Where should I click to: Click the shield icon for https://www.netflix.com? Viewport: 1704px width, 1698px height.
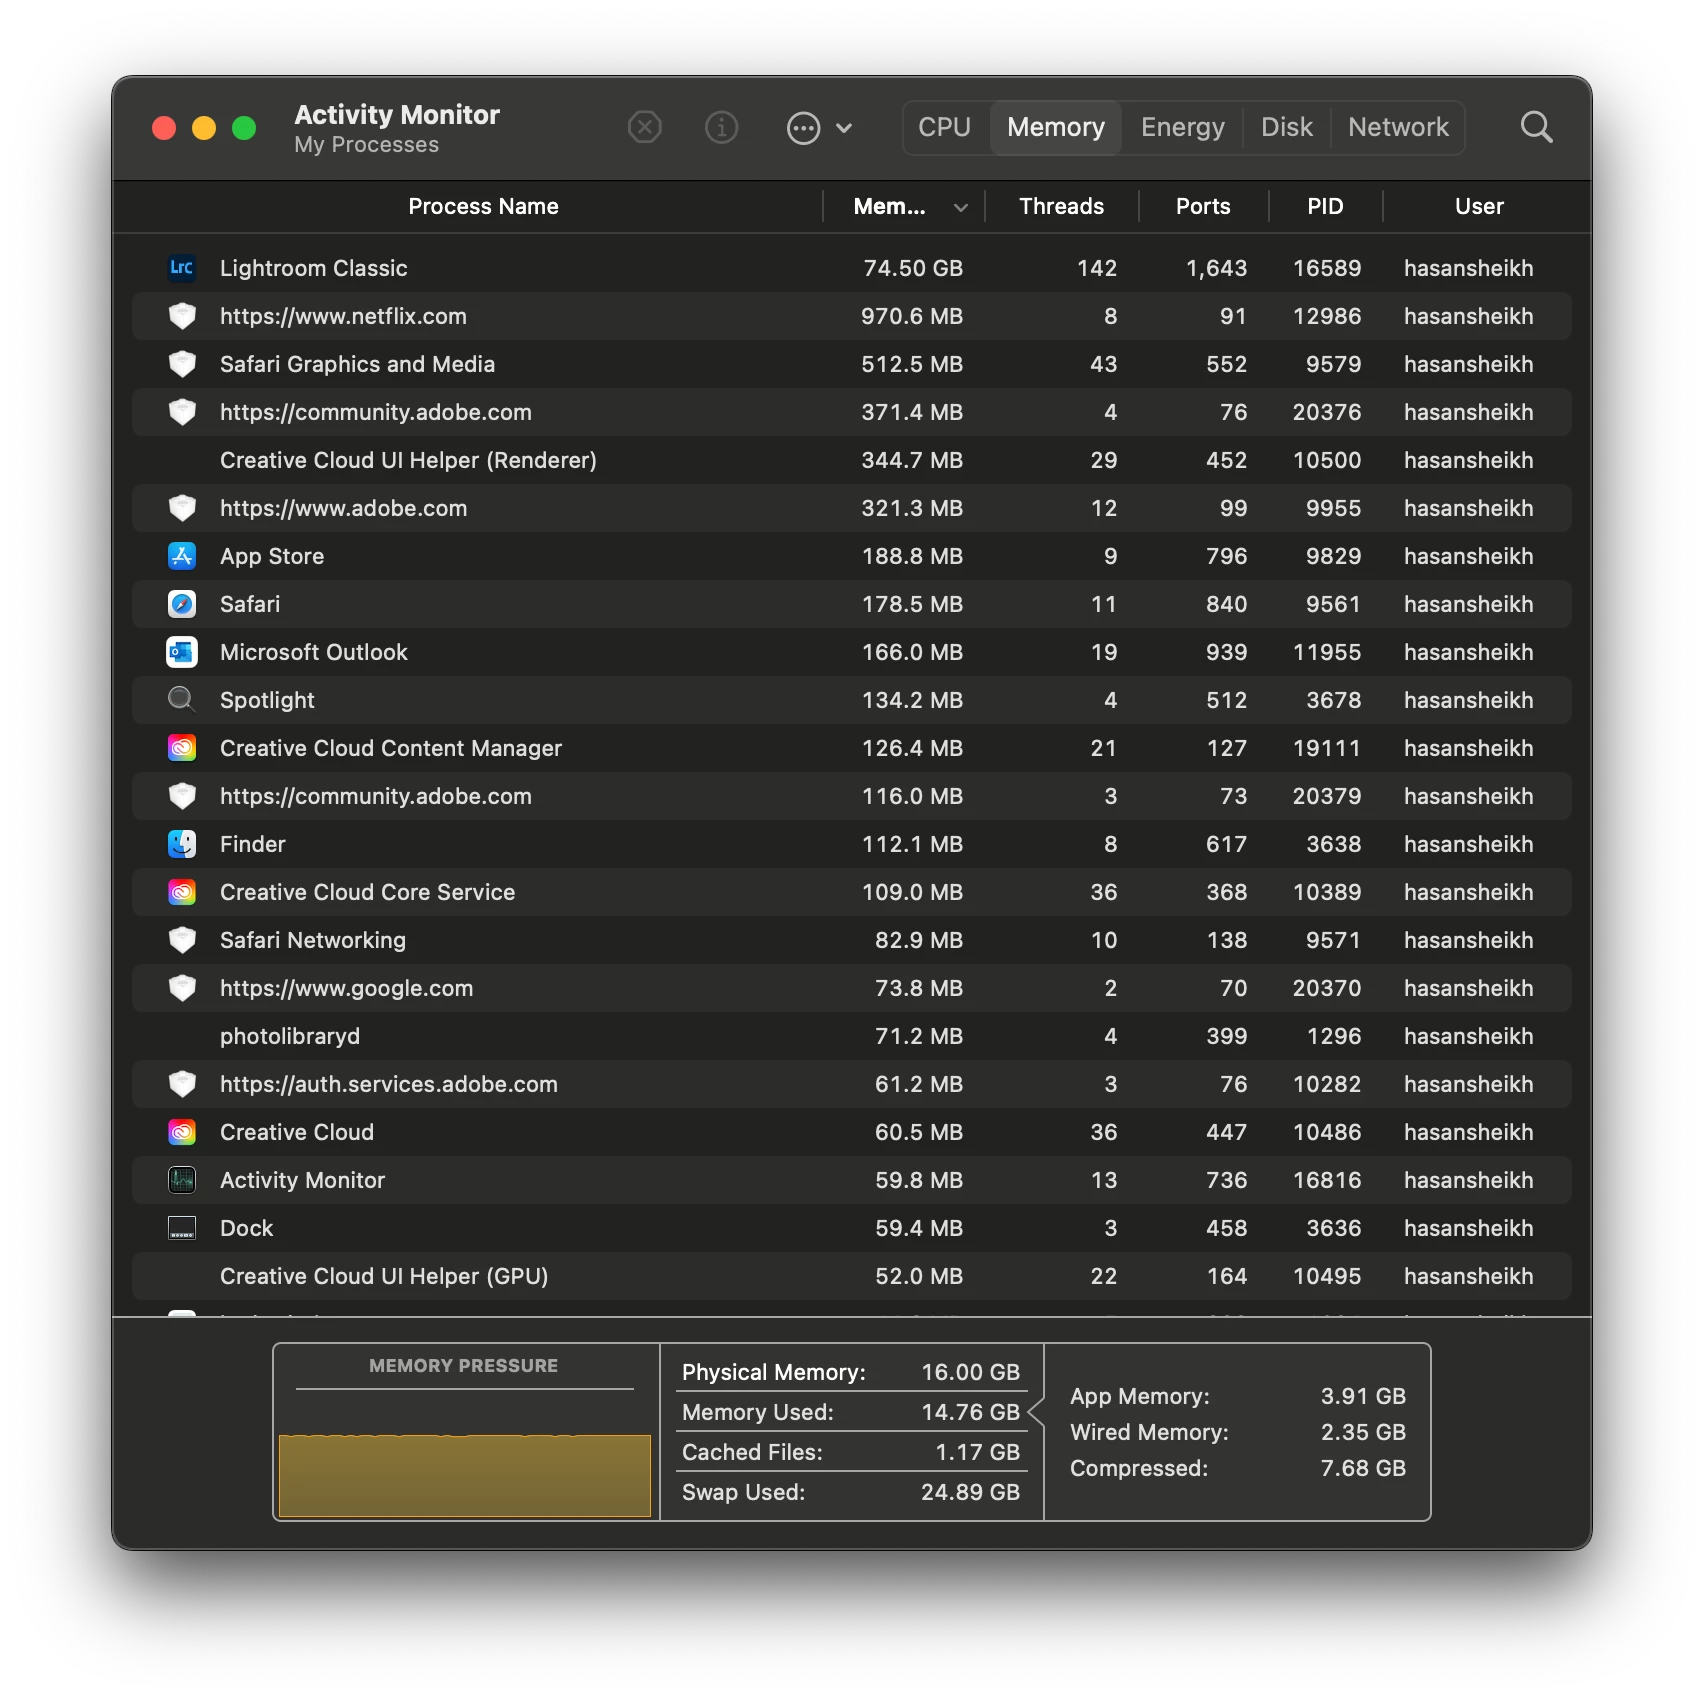pyautogui.click(x=182, y=316)
